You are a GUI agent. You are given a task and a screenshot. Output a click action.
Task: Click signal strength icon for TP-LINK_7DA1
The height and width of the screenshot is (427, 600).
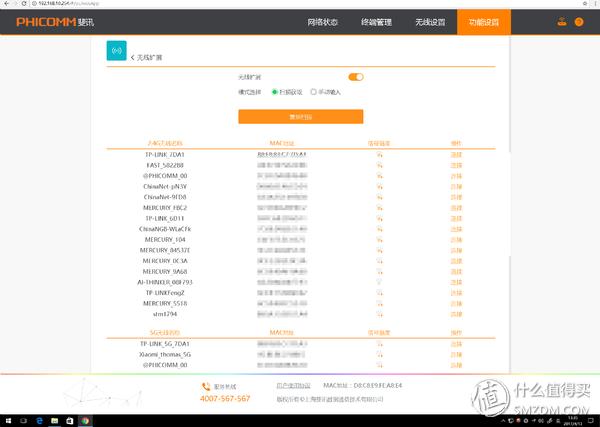[x=379, y=155]
